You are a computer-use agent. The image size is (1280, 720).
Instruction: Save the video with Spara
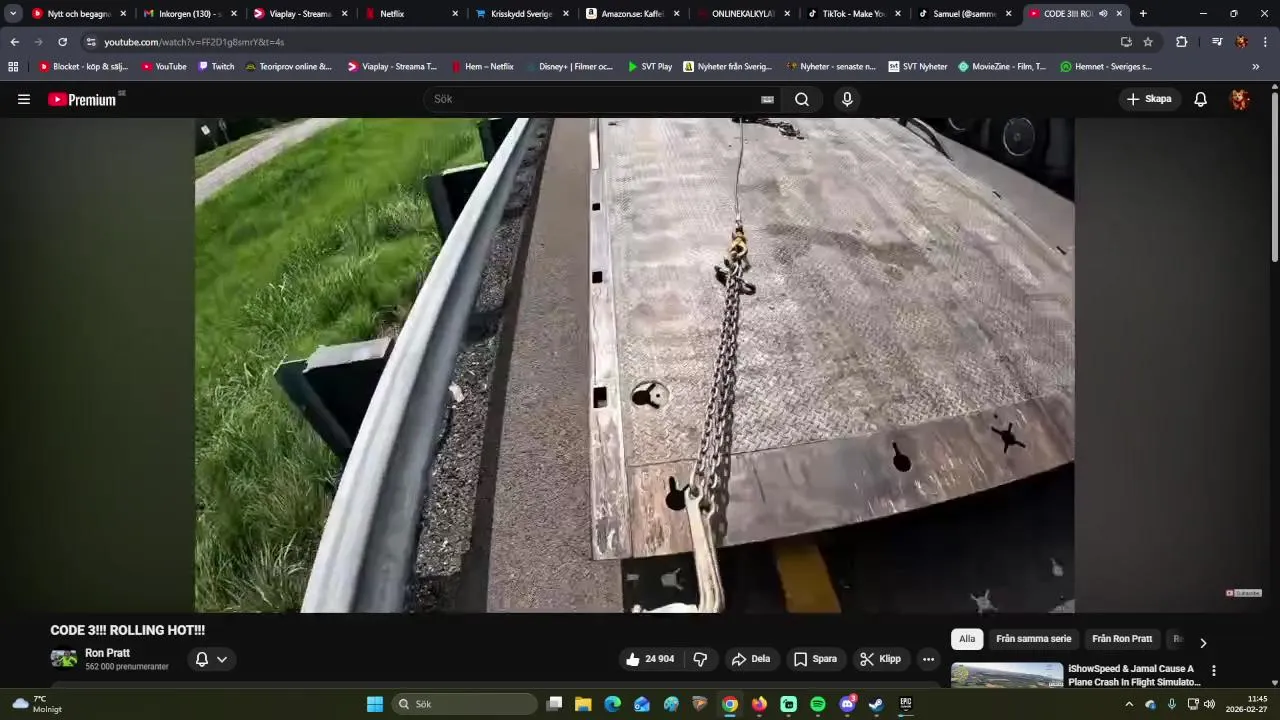click(x=815, y=659)
